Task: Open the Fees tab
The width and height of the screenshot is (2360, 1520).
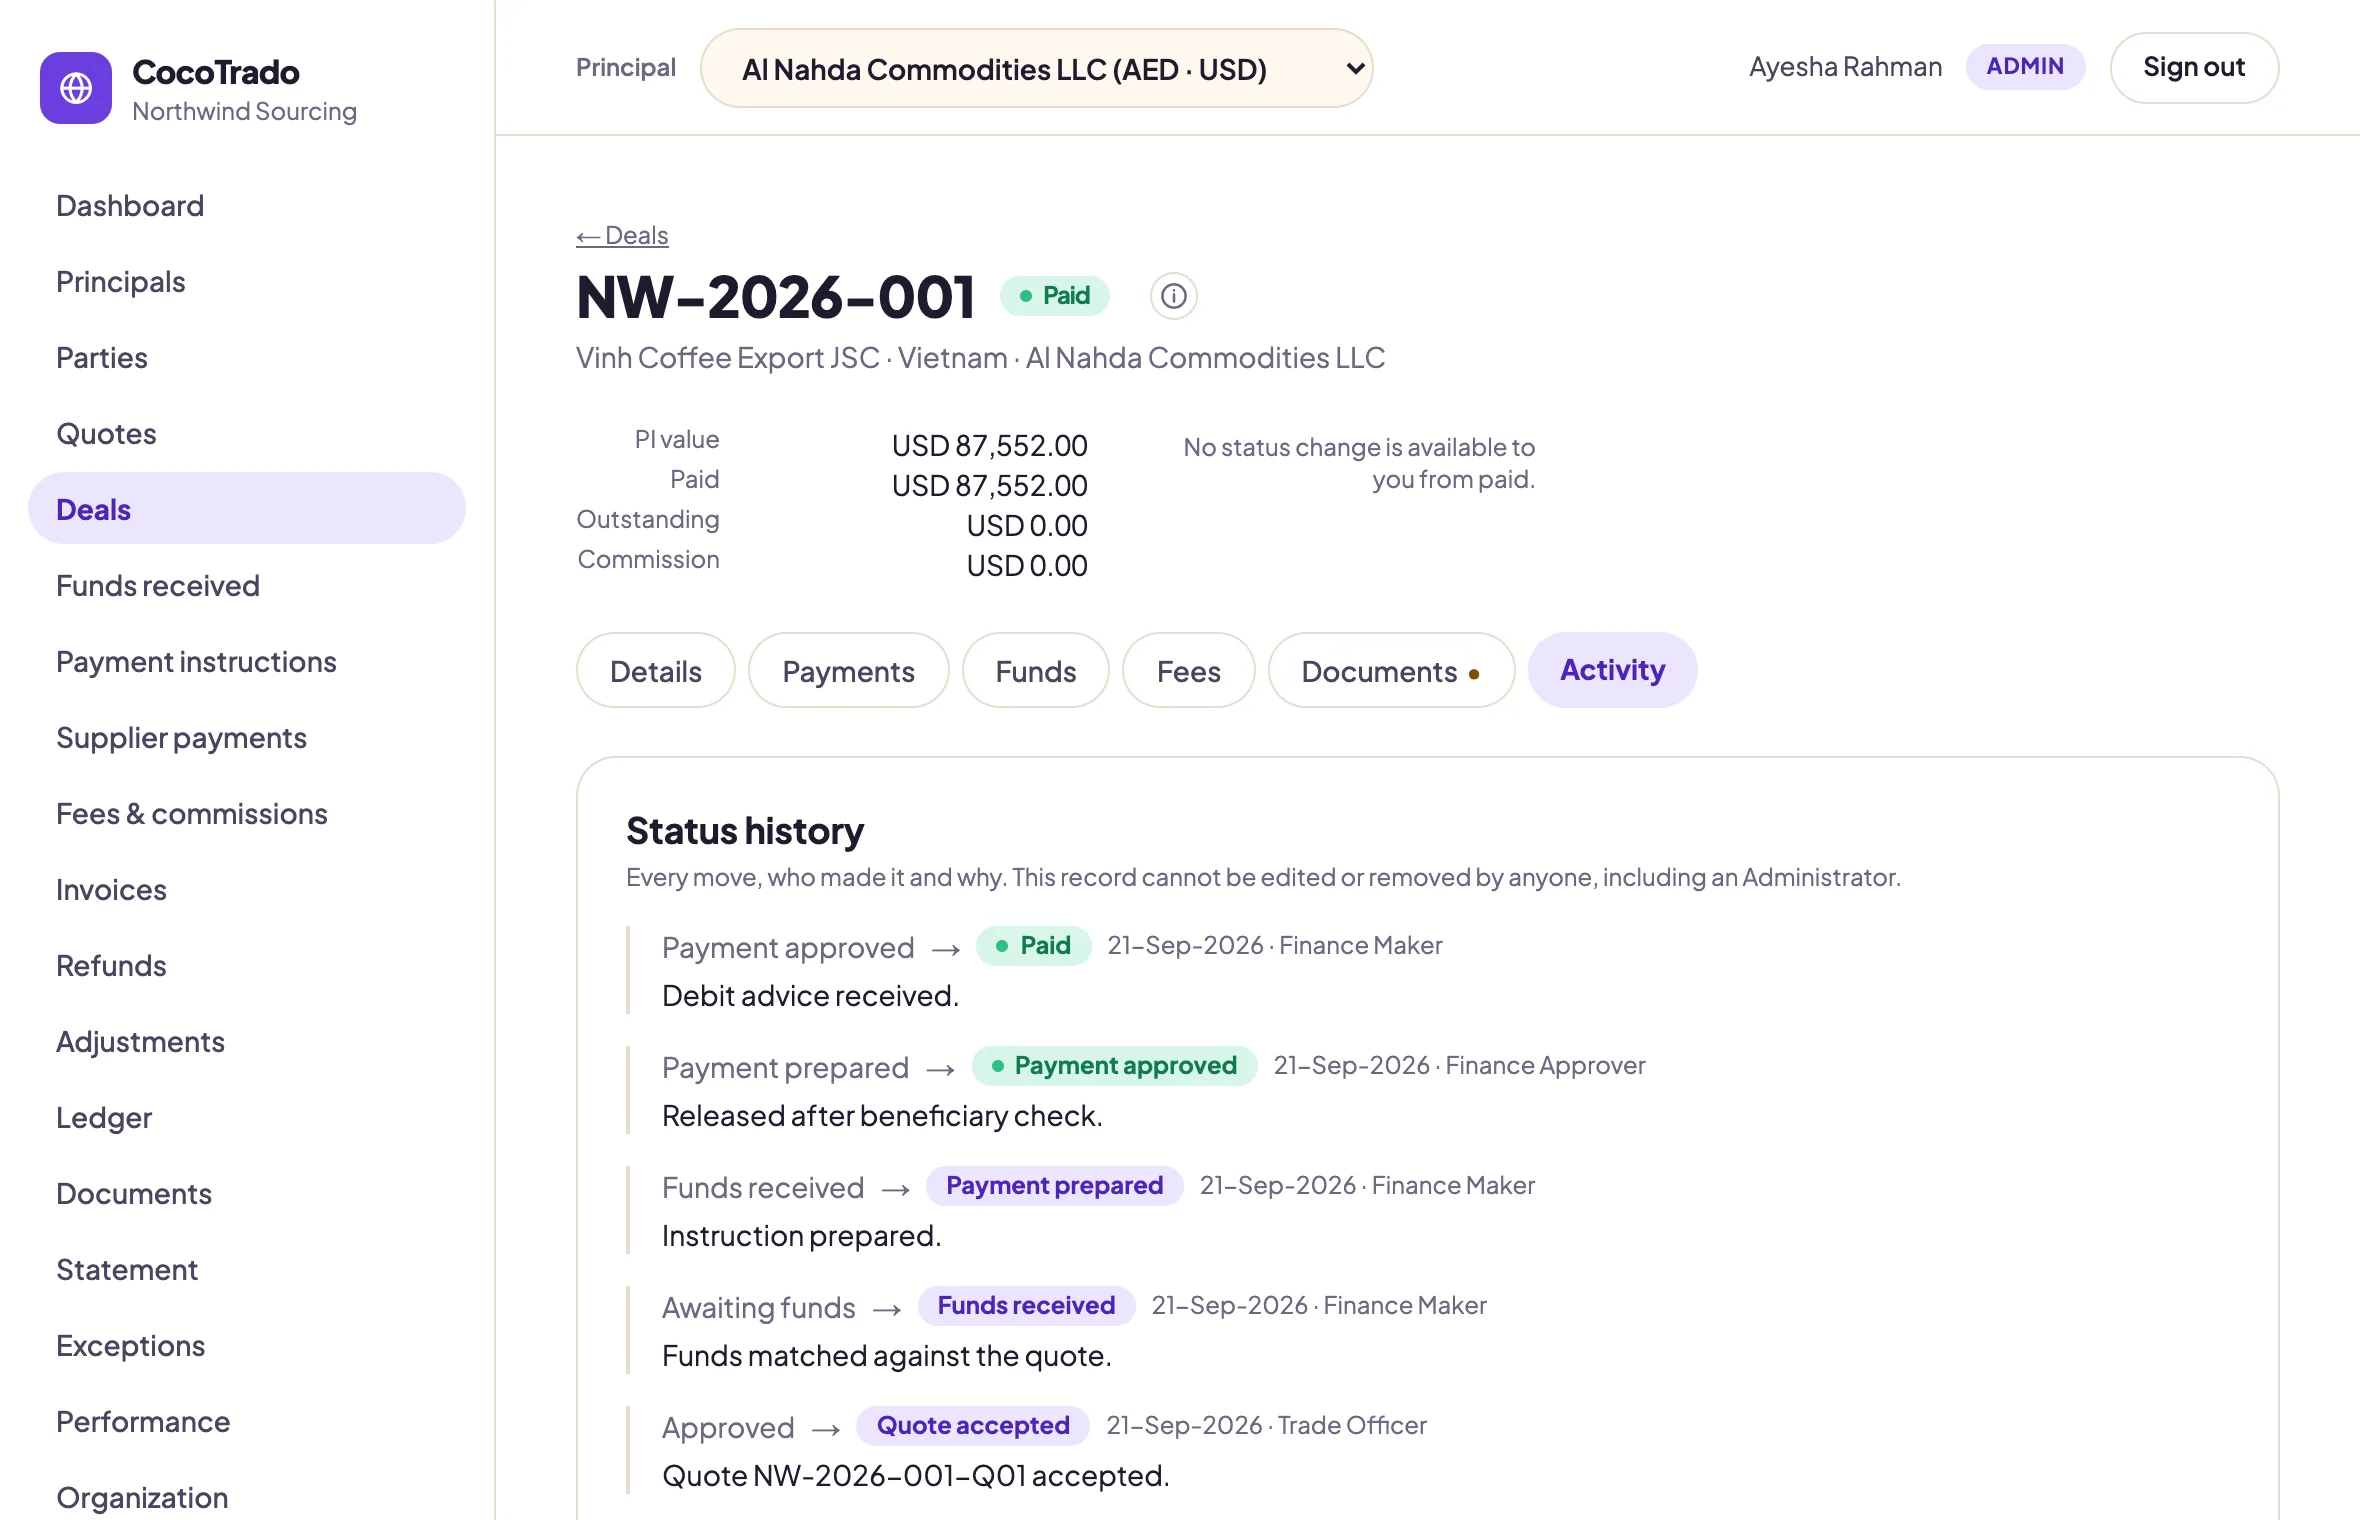Action: click(1188, 670)
